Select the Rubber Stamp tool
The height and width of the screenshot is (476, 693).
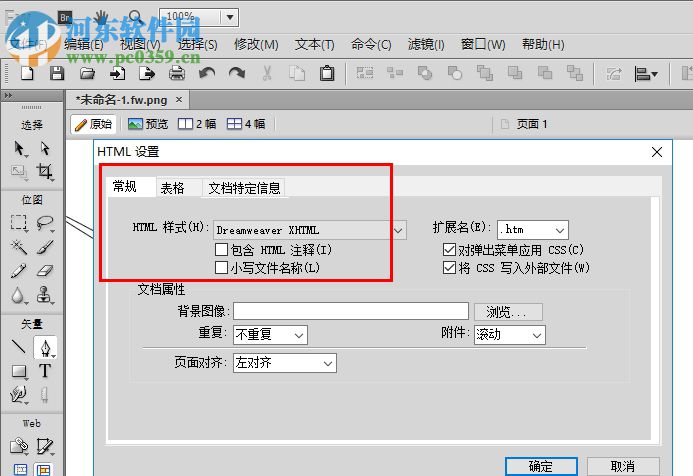click(x=44, y=295)
